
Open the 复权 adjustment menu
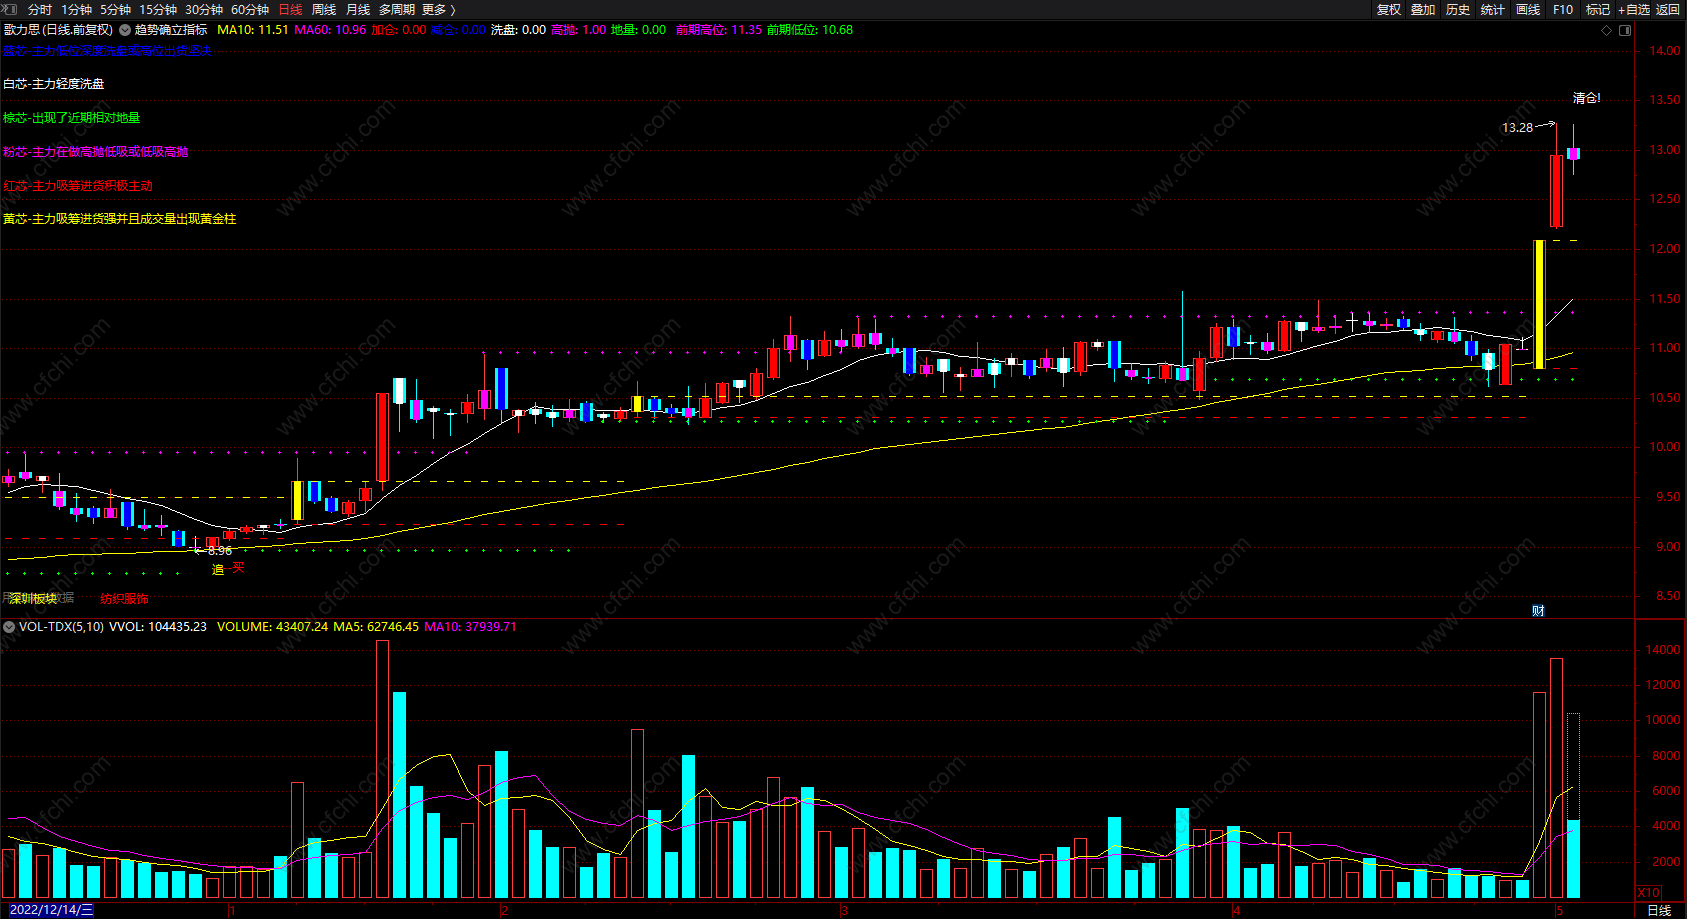[x=1389, y=9]
